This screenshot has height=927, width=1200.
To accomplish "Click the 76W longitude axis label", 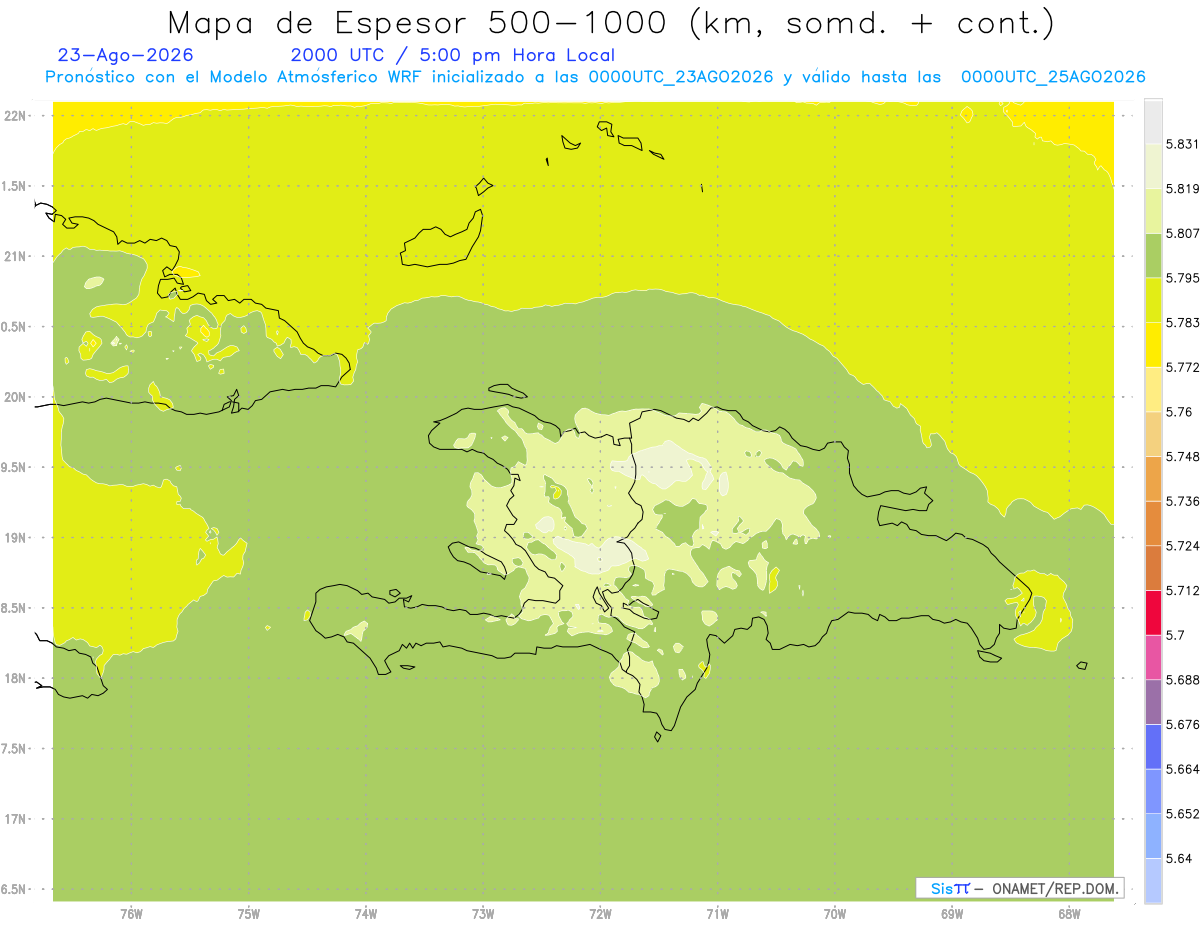I will (x=131, y=914).
